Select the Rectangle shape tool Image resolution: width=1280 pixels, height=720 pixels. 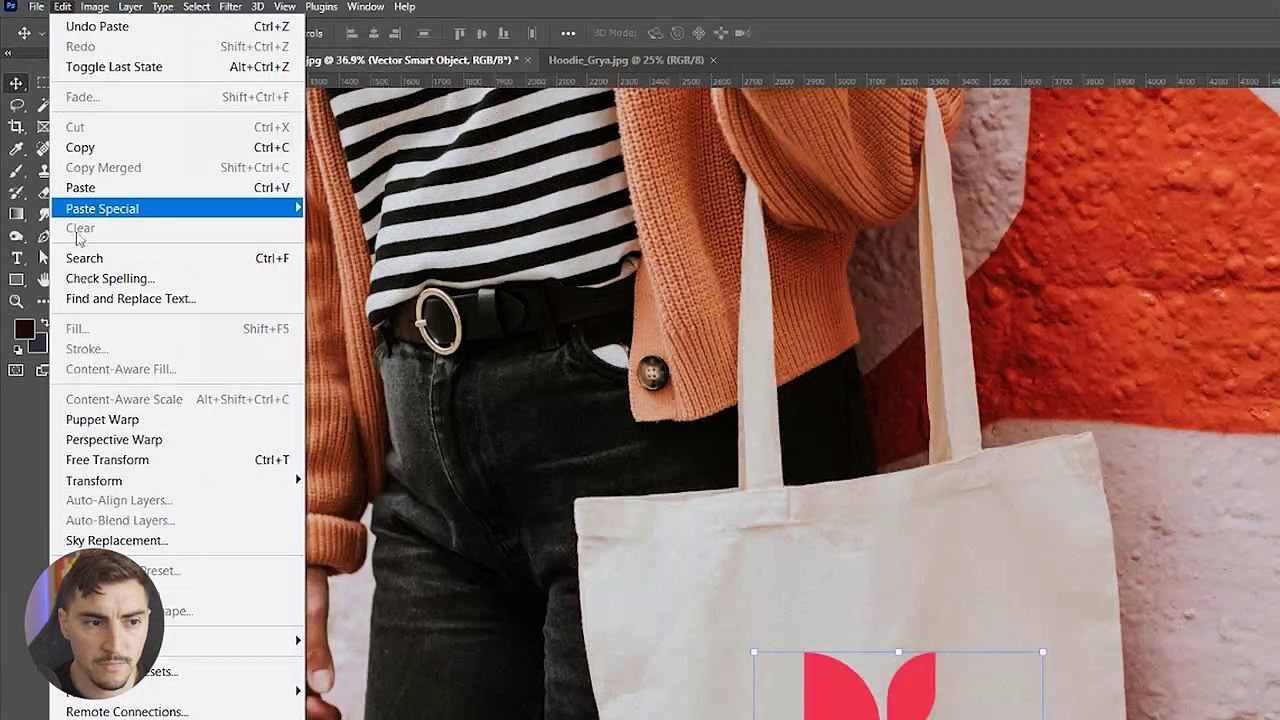[x=17, y=280]
